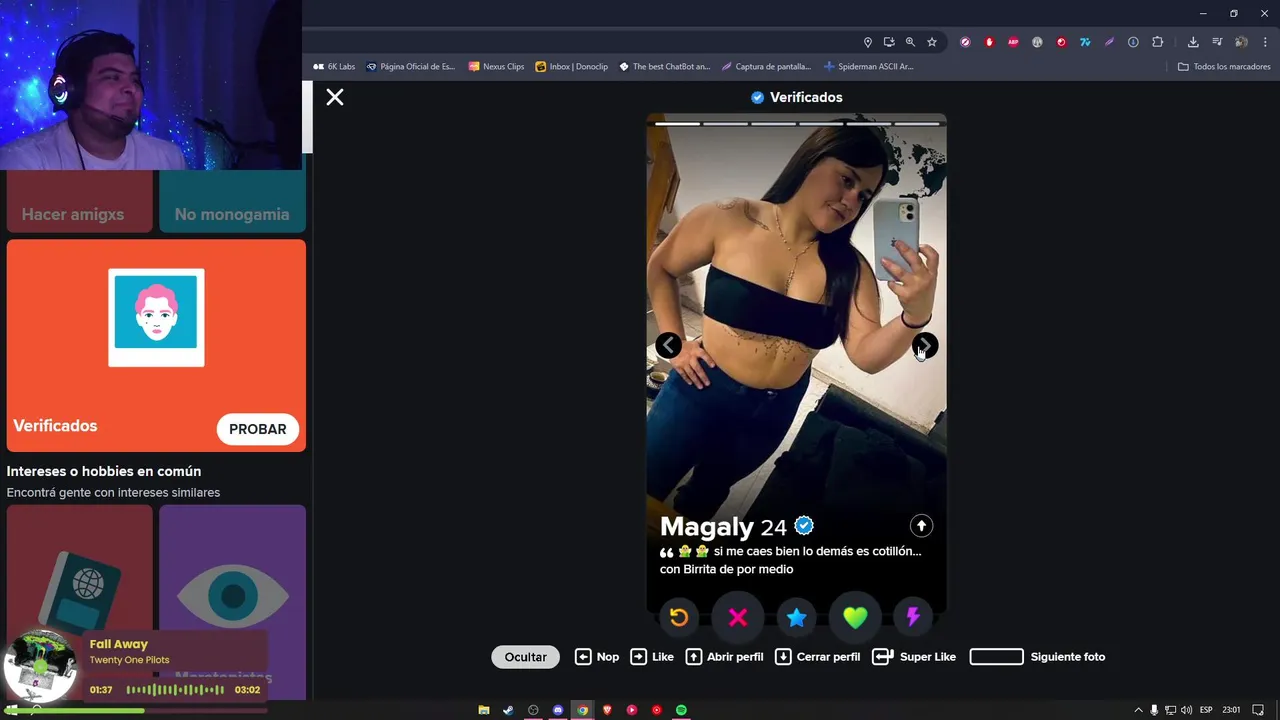Open the Captura de pantalla bookmark
This screenshot has width=1280, height=720.
766,67
